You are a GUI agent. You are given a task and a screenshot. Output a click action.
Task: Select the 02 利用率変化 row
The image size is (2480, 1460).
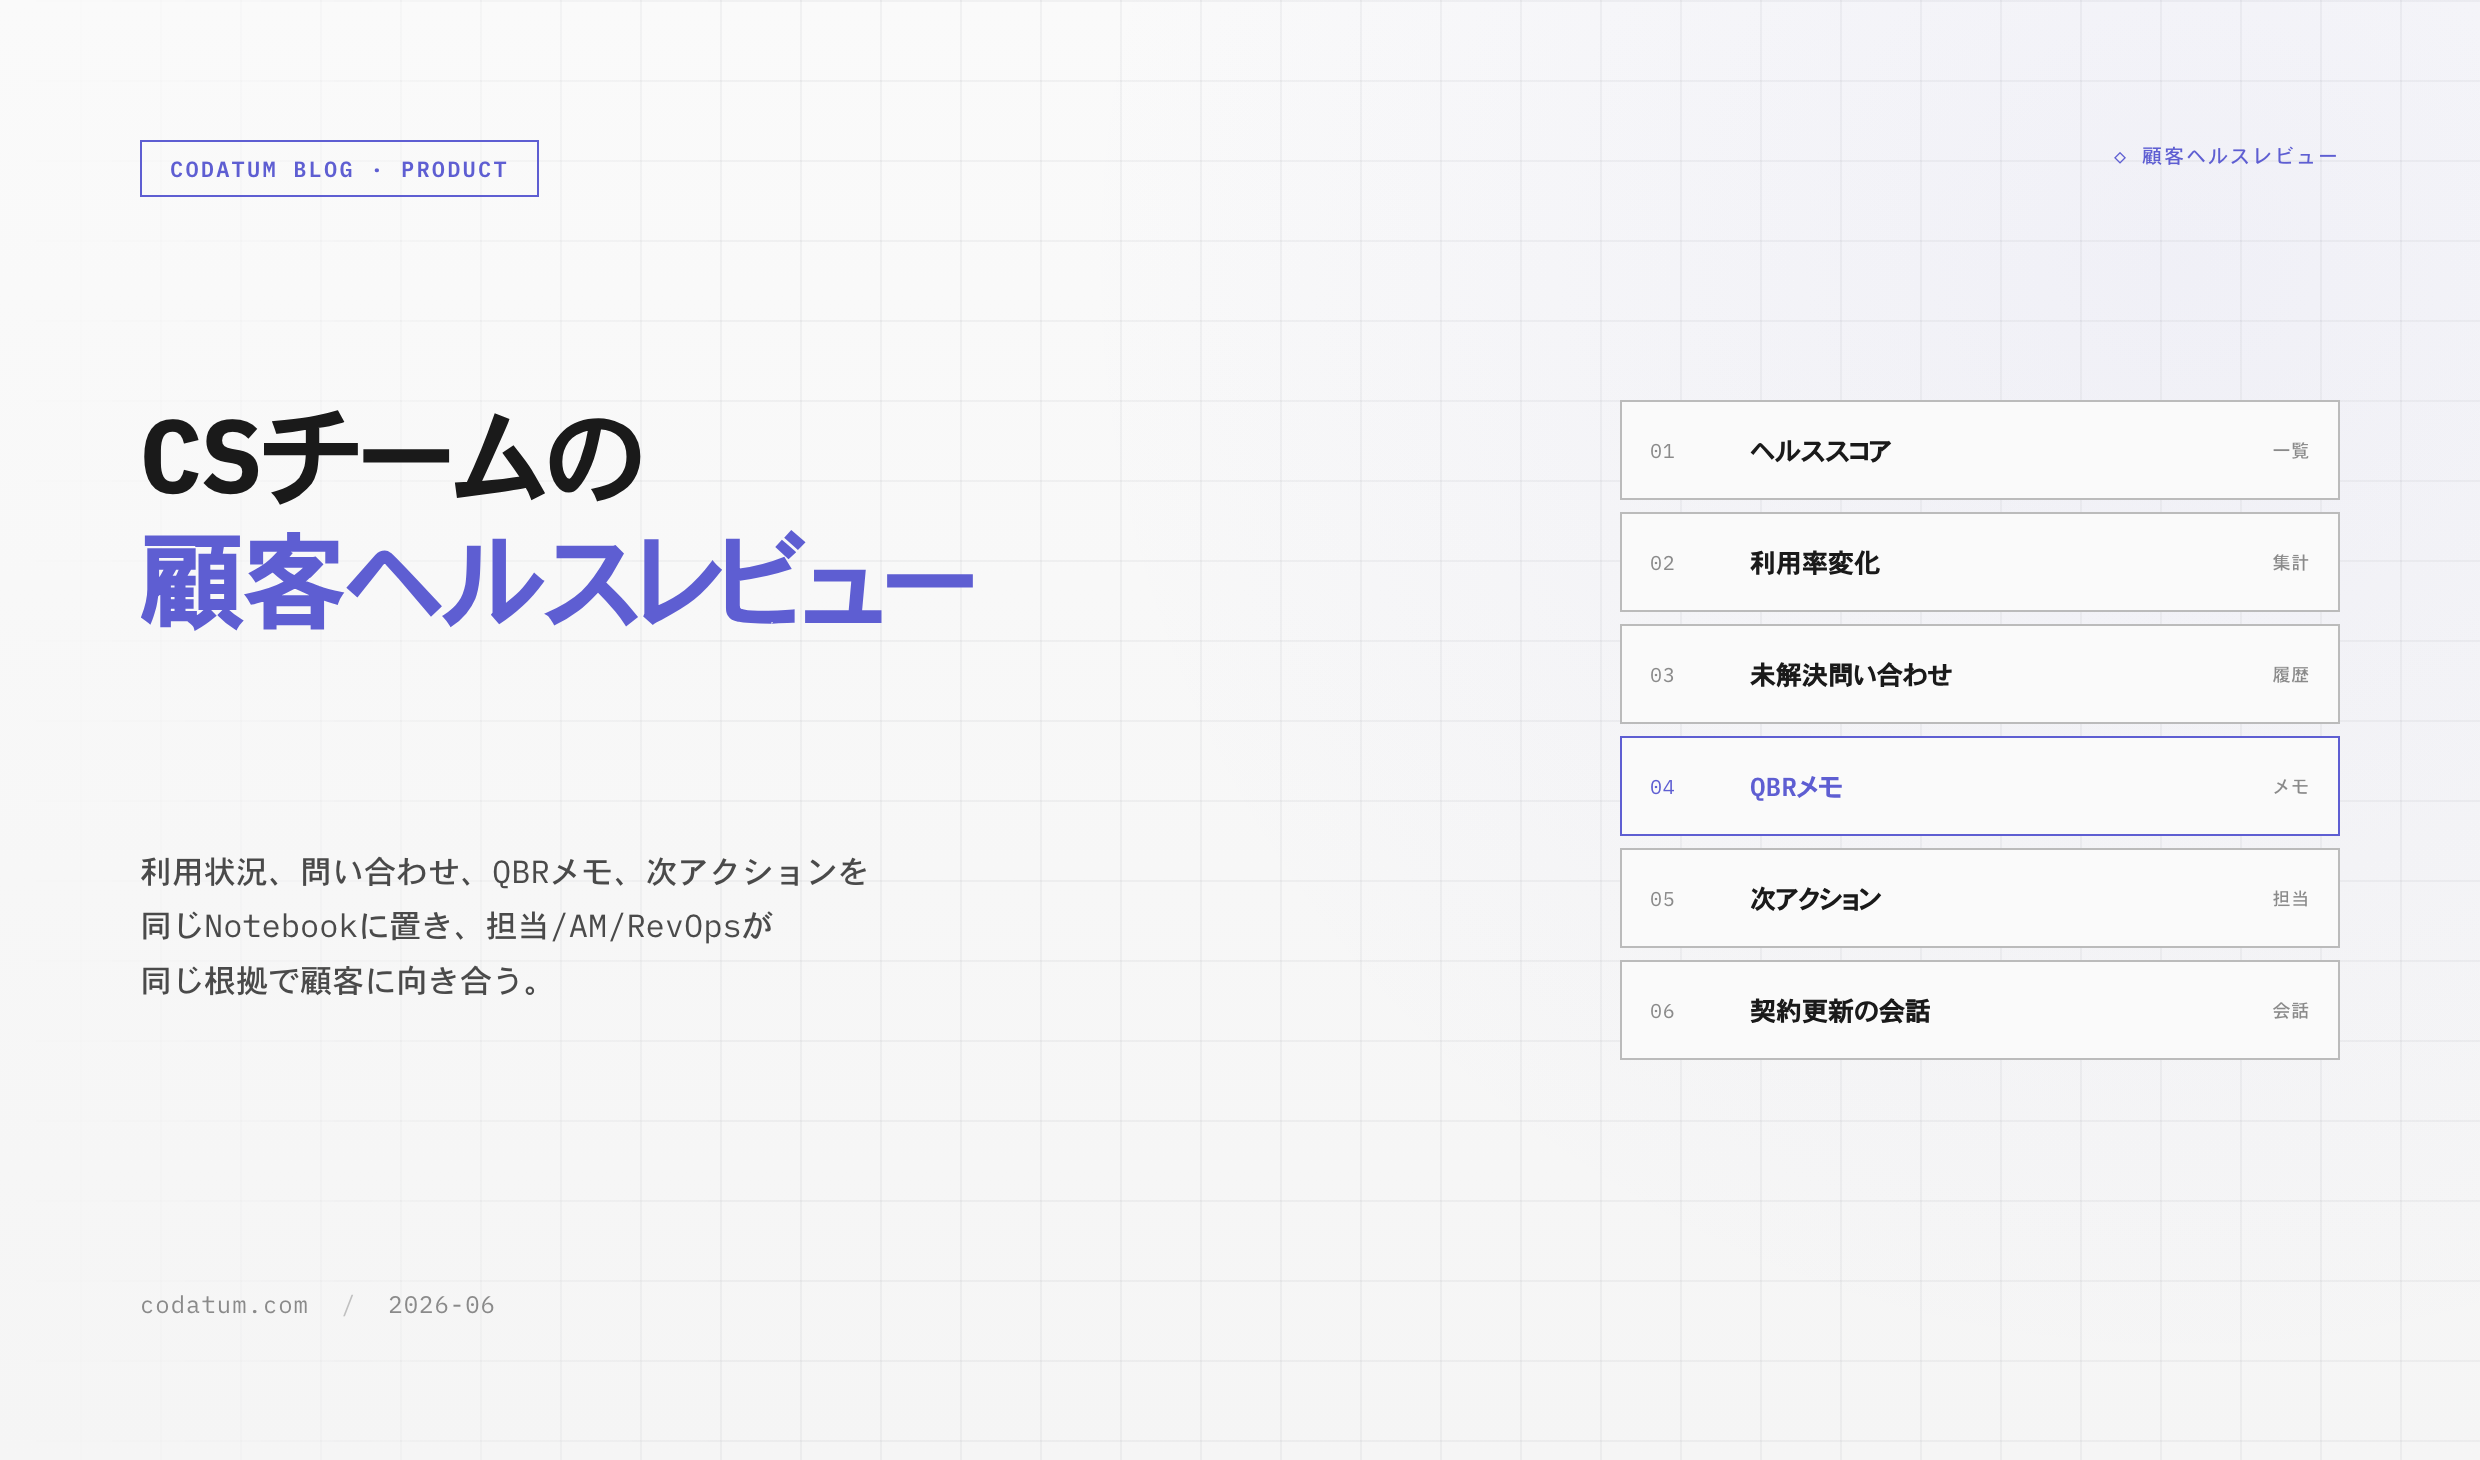coord(1979,562)
